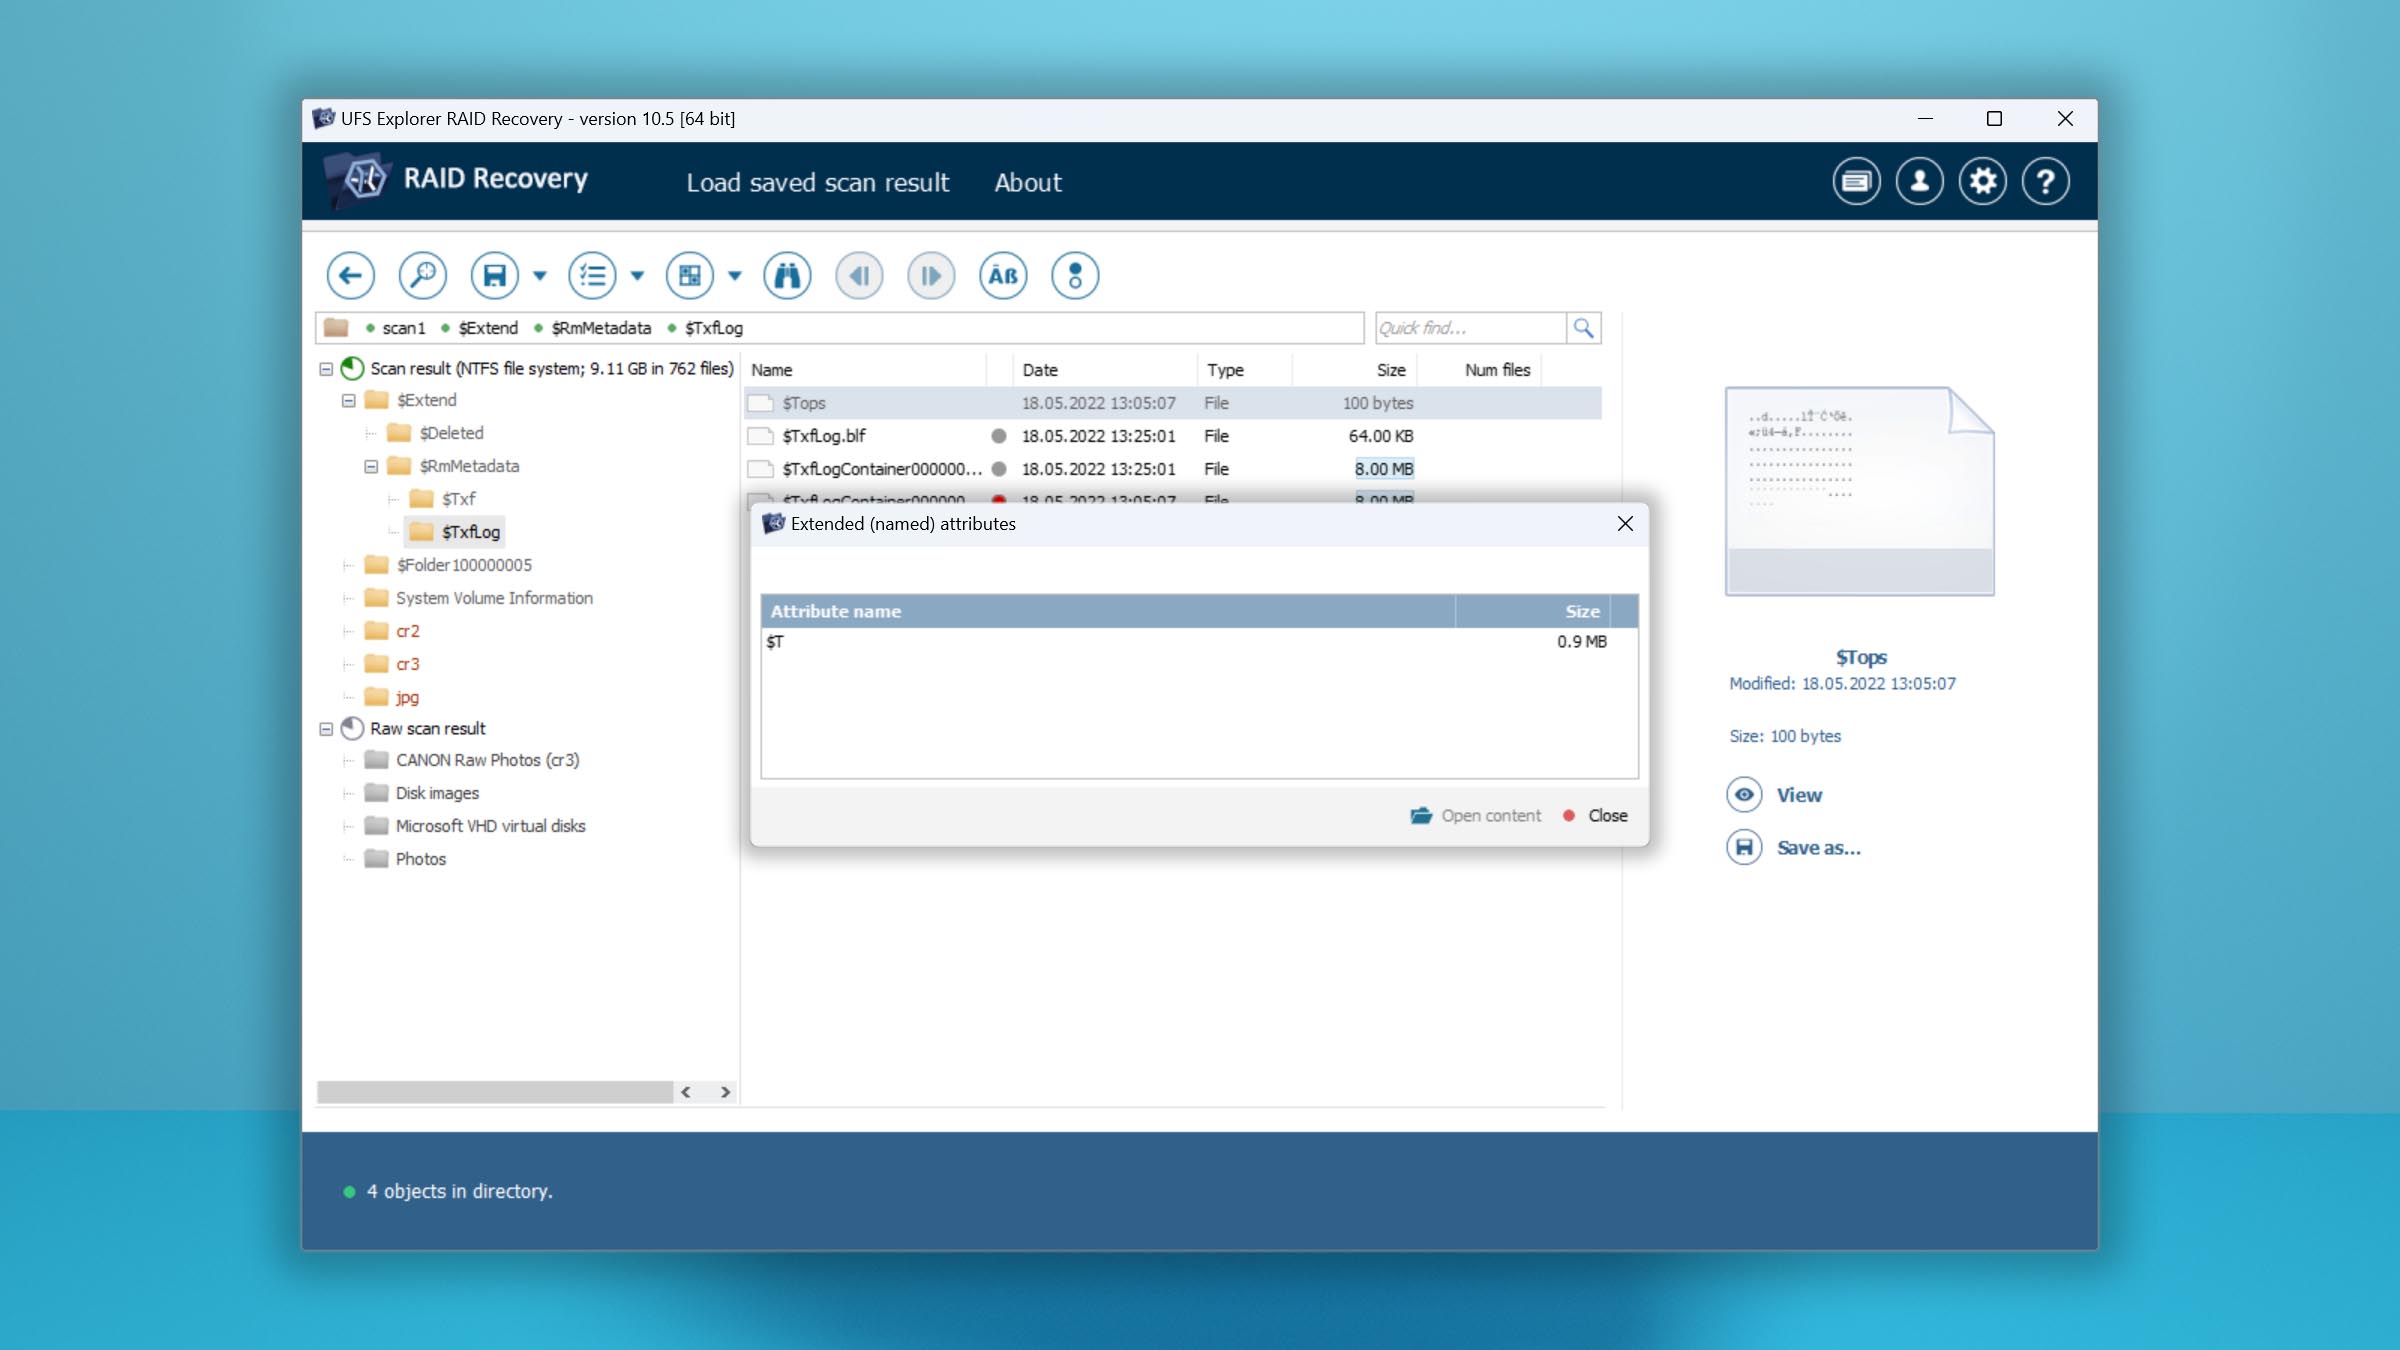This screenshot has width=2400, height=1350.
Task: Click the View link in preview pane
Action: (1775, 795)
